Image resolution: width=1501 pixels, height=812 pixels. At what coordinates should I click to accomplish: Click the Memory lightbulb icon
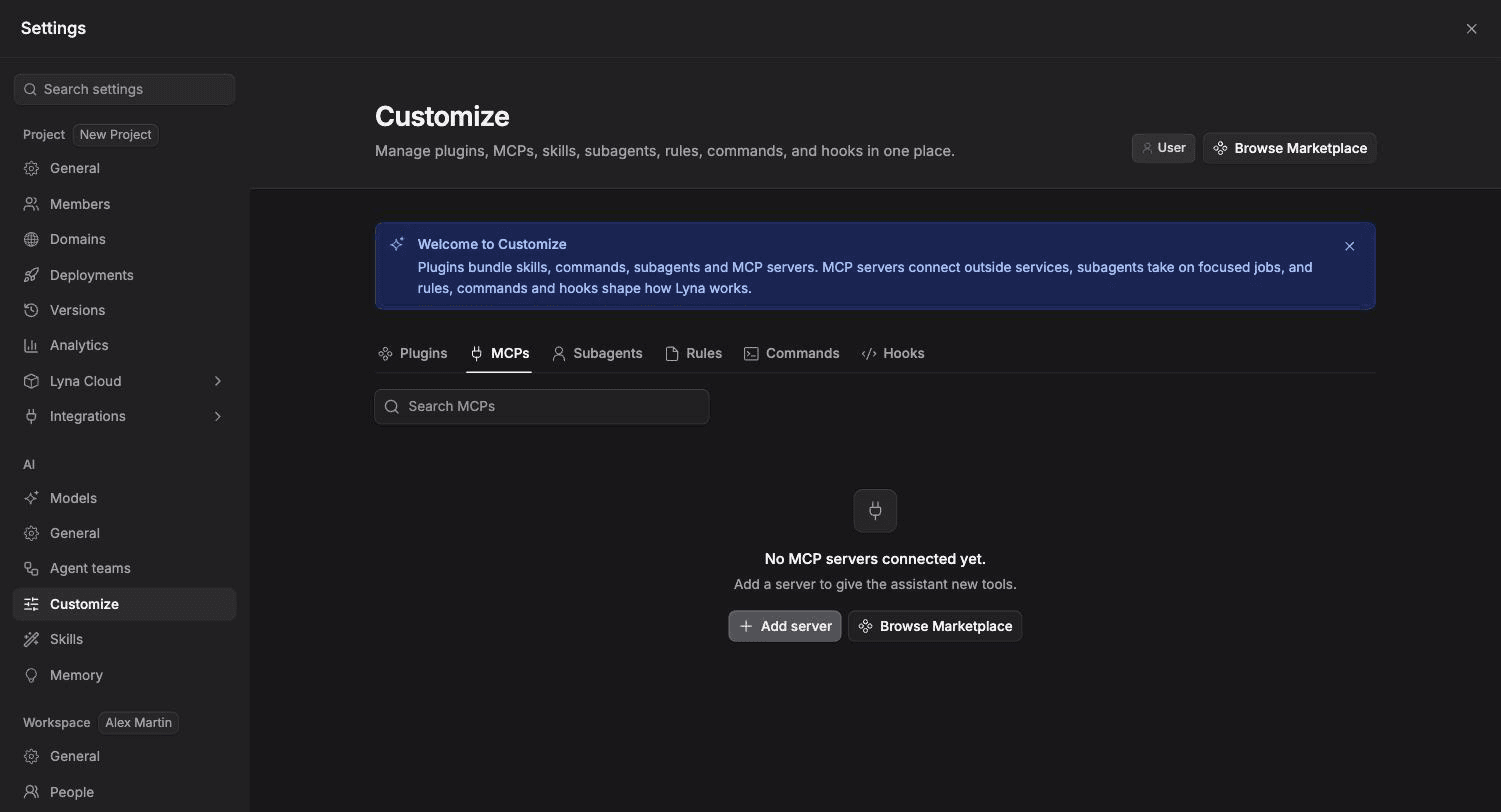31,675
